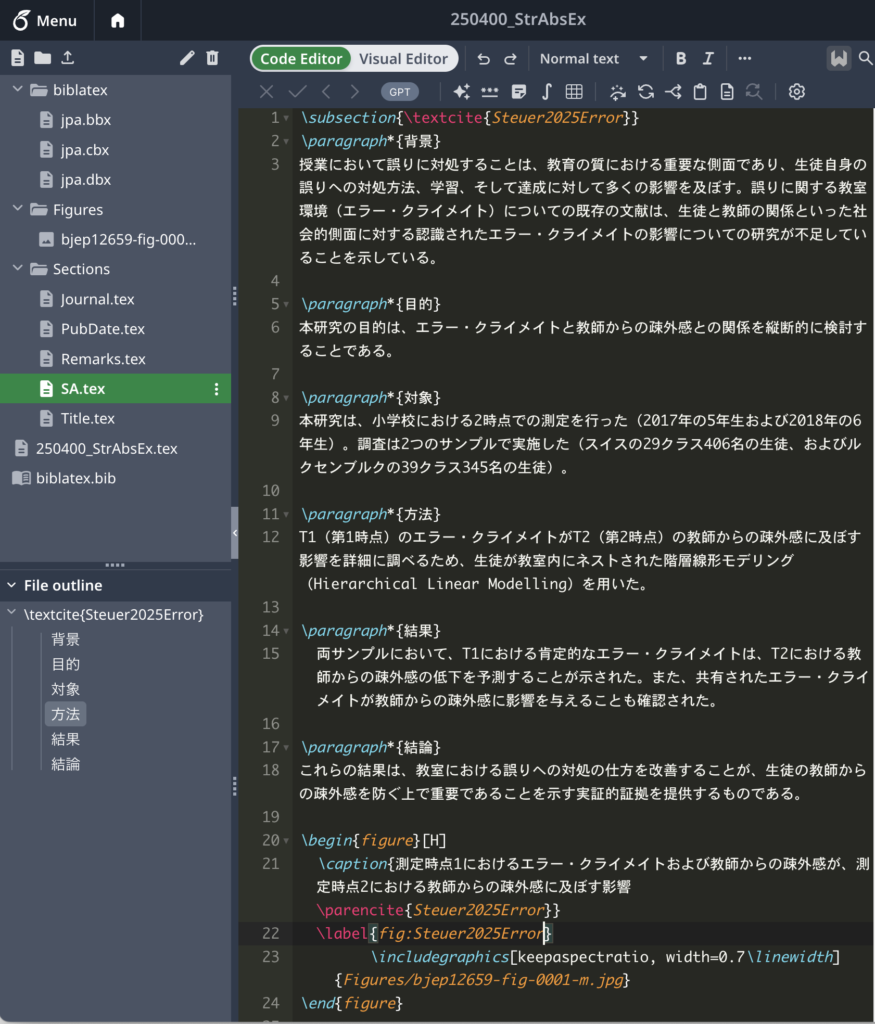Open the SA.tex file options menu
Screen dimensions: 875x1024
click(217, 389)
